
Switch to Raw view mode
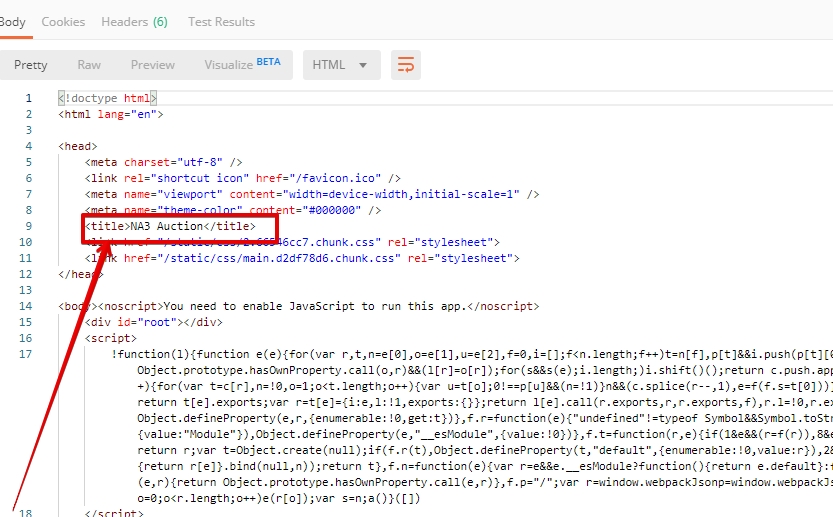click(x=89, y=65)
